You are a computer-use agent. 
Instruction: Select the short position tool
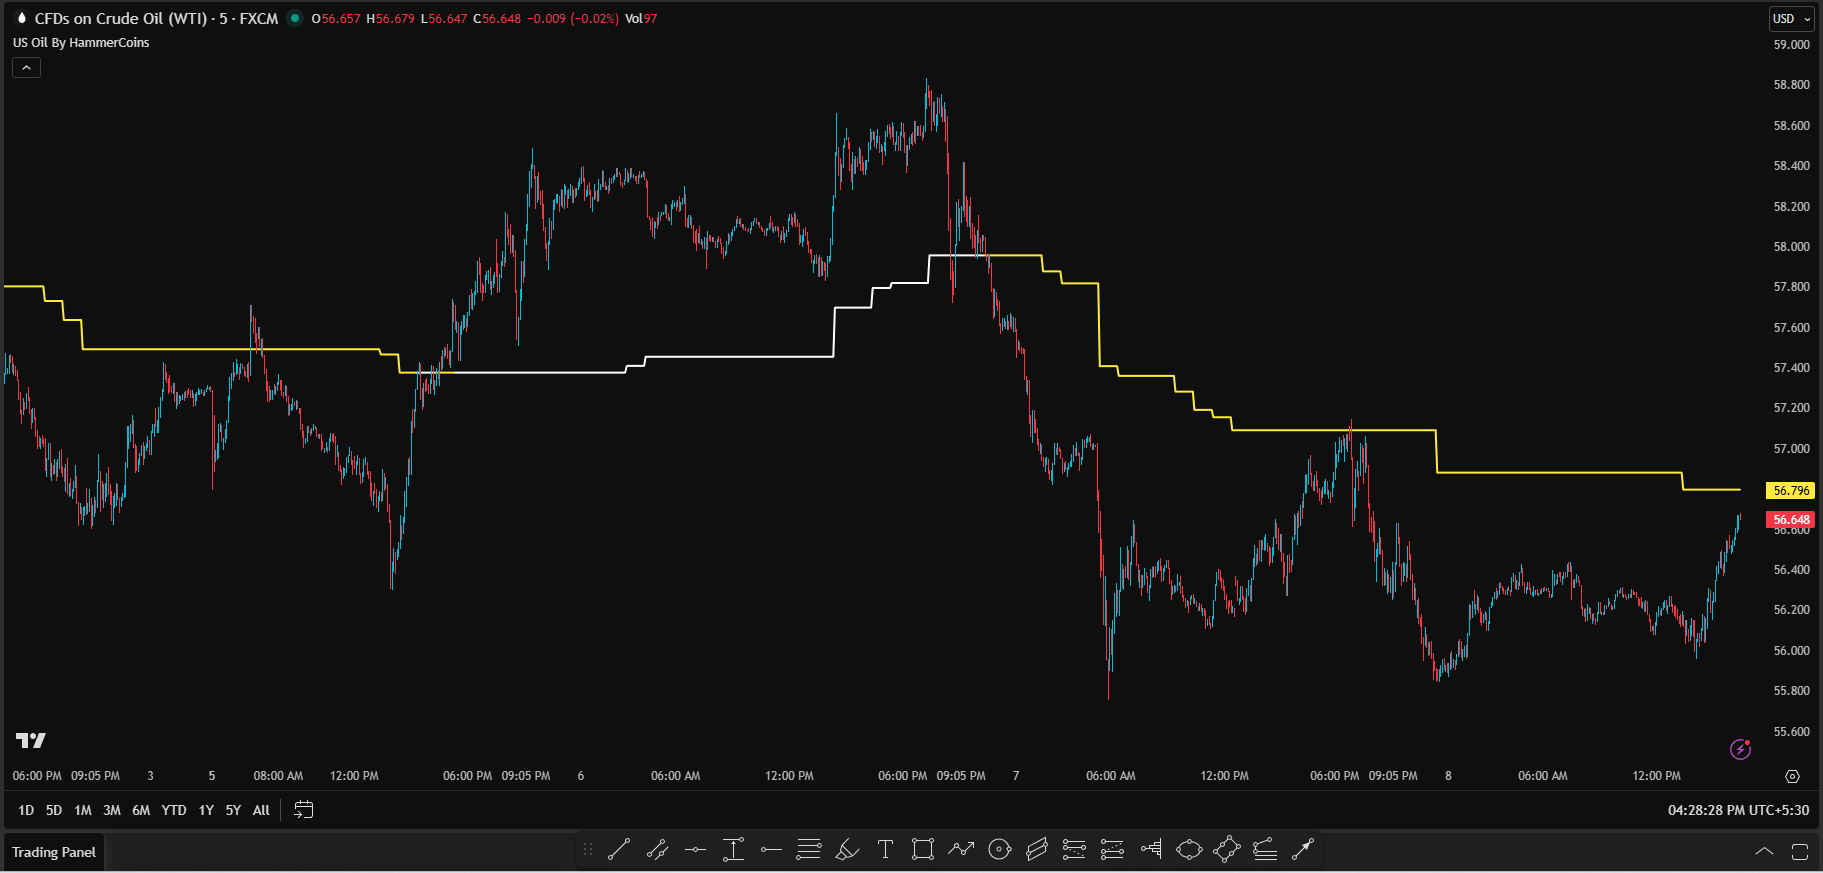(1112, 850)
